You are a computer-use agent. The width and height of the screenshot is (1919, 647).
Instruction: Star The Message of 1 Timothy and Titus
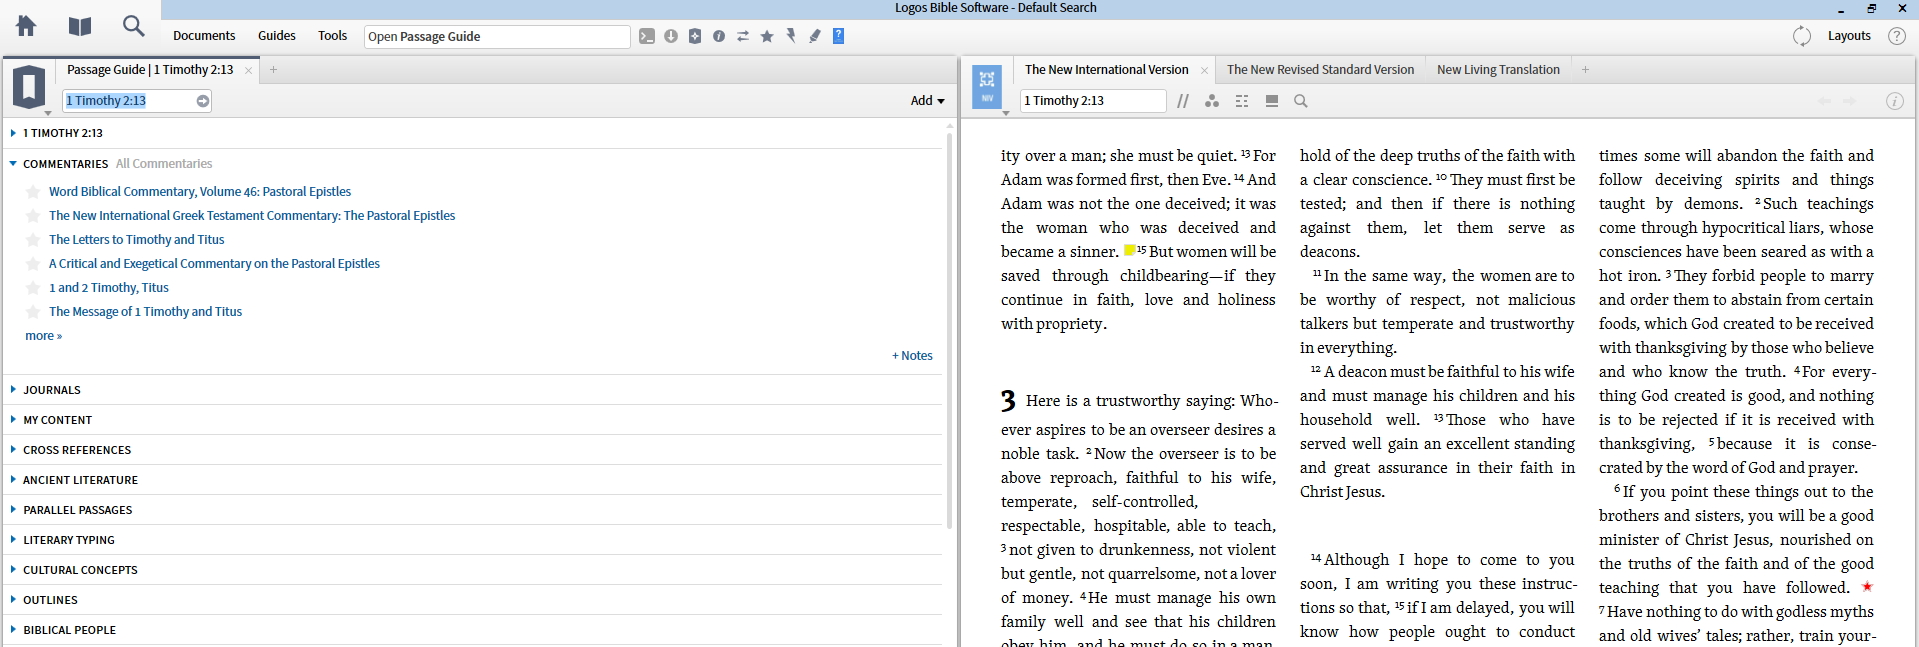pyautogui.click(x=33, y=312)
